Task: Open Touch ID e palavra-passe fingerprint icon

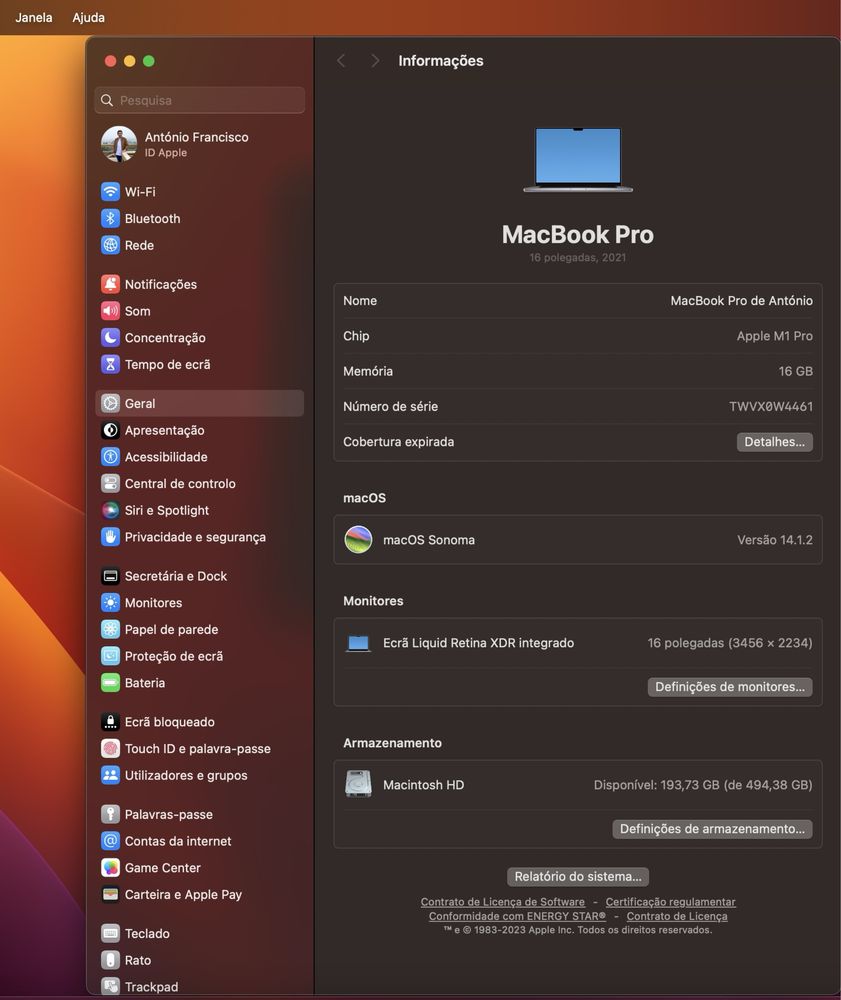Action: [x=110, y=748]
